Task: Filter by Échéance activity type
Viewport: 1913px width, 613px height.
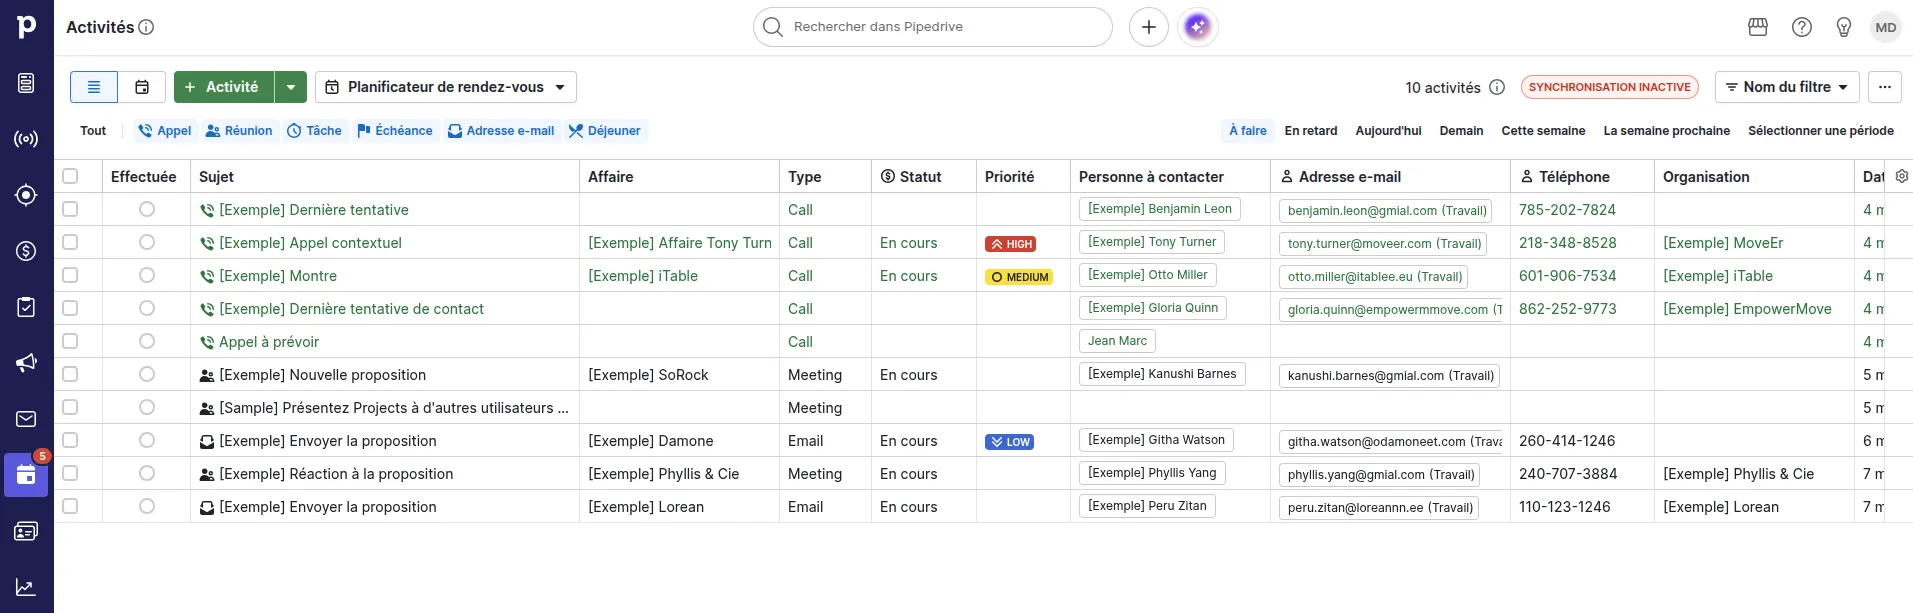Action: coord(395,131)
